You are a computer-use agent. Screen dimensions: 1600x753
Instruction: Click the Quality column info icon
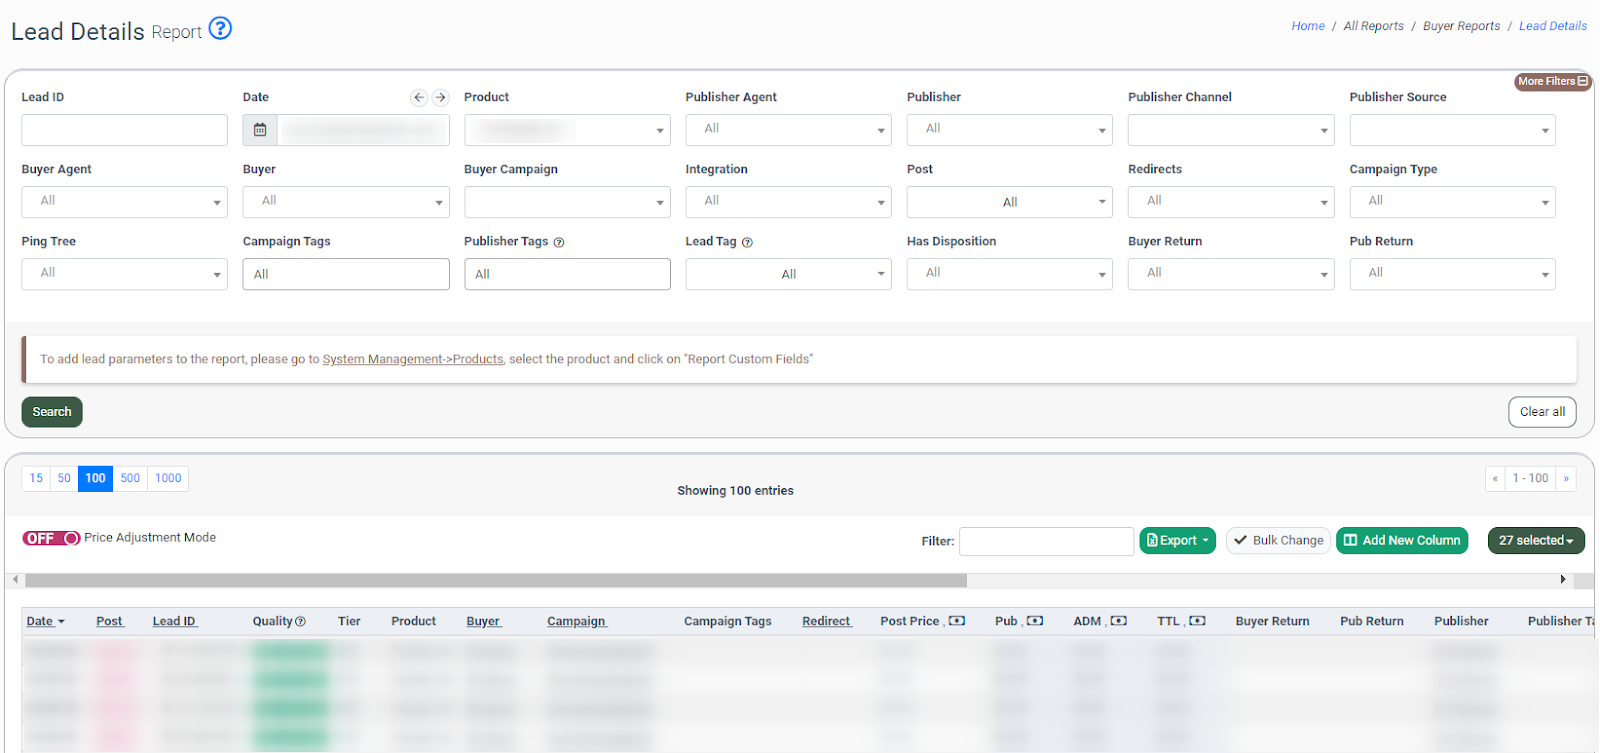click(x=300, y=622)
